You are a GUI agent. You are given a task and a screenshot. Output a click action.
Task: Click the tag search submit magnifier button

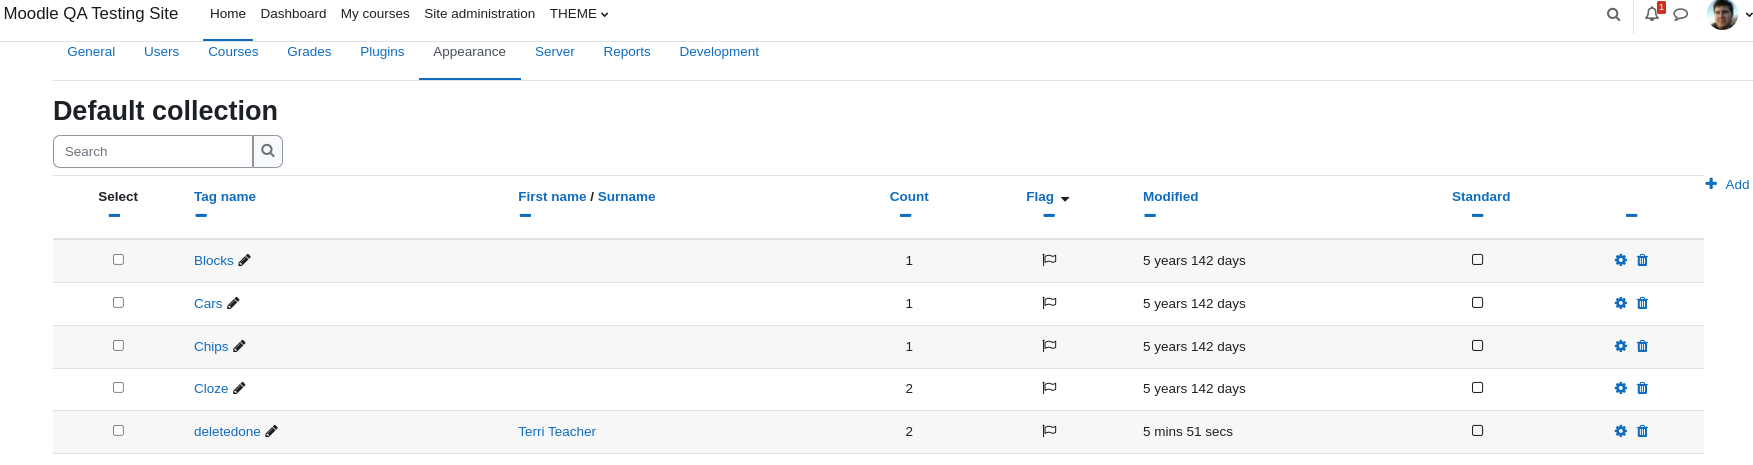pos(268,151)
